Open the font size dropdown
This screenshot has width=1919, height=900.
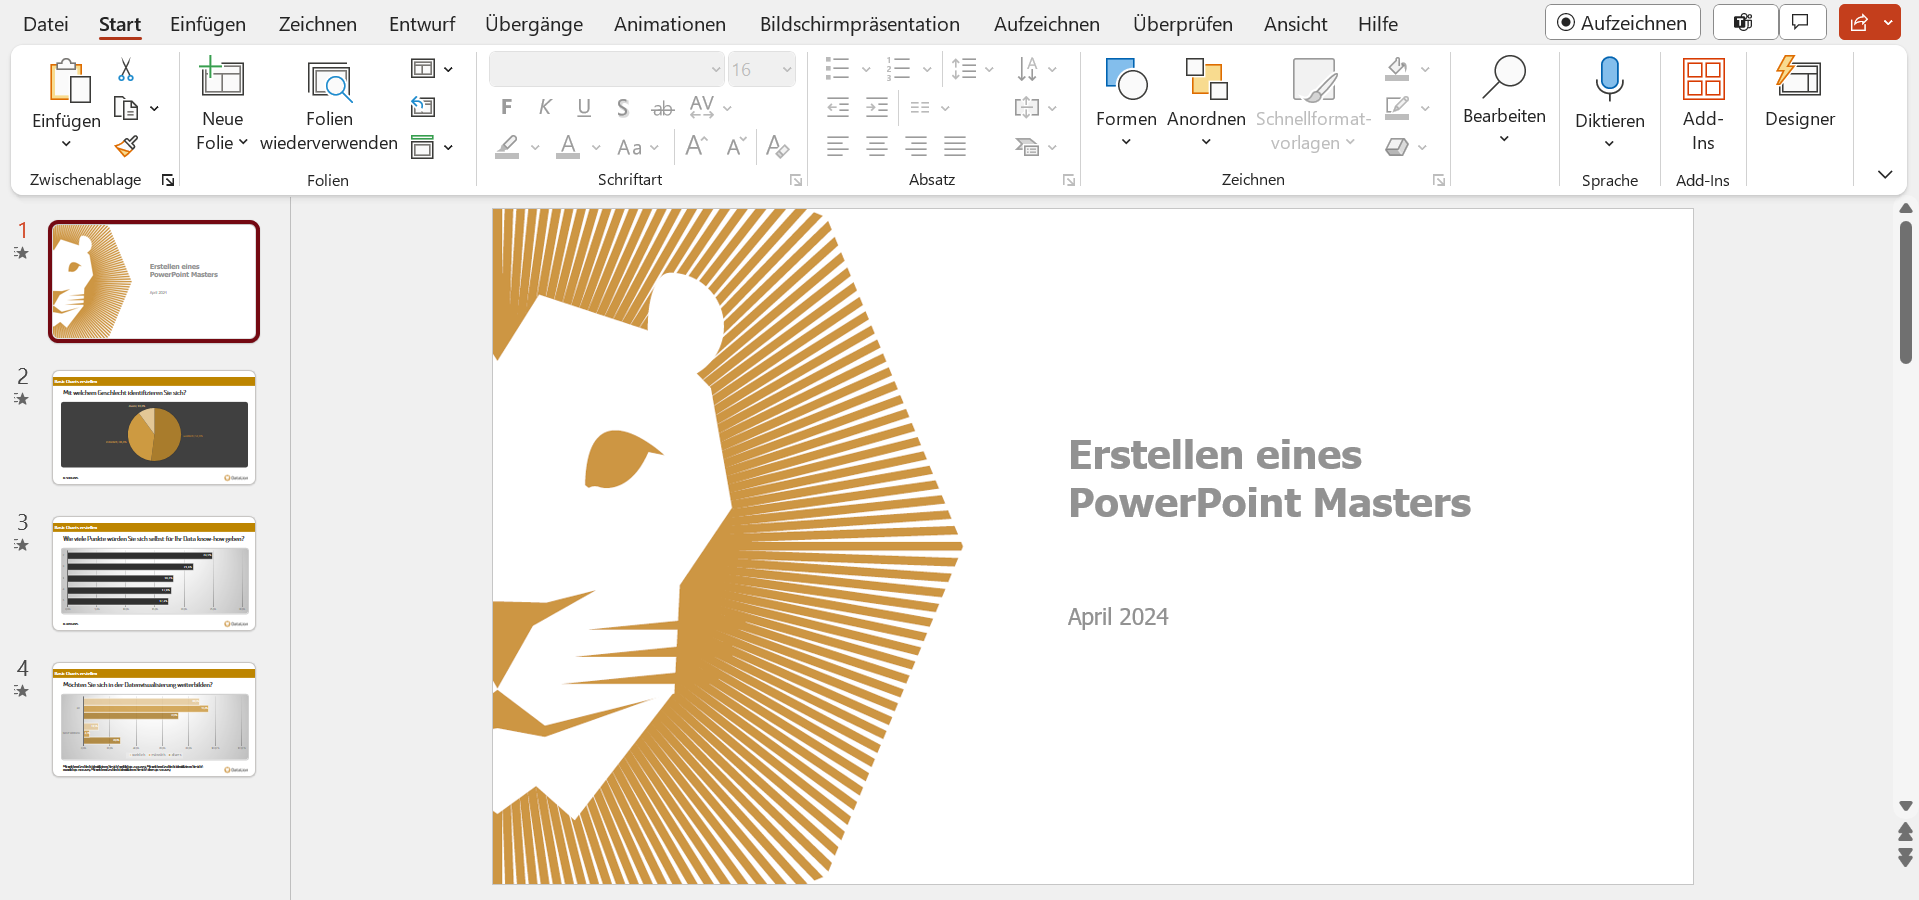point(787,69)
